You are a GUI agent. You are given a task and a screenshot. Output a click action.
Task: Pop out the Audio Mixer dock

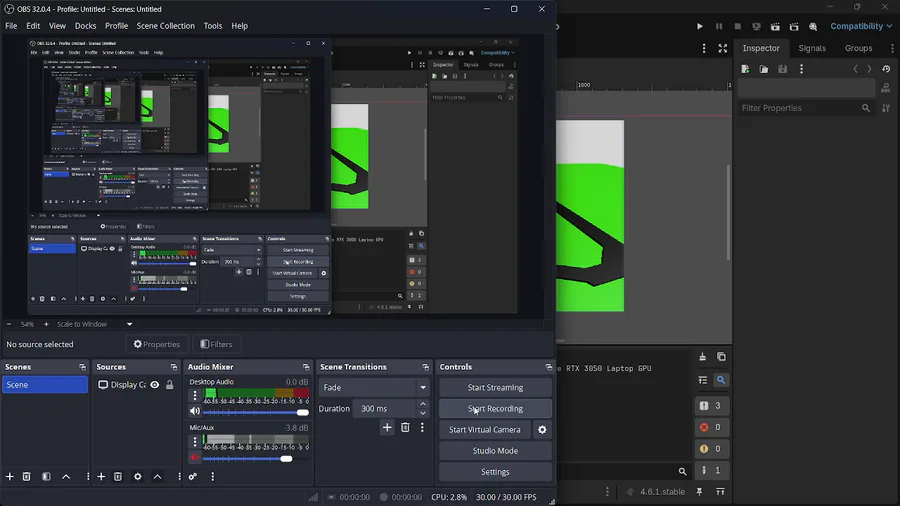306,367
